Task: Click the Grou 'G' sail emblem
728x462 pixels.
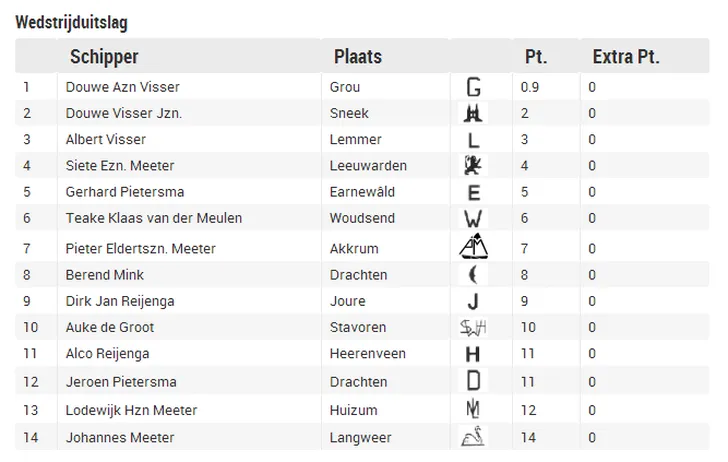Action: click(x=473, y=87)
